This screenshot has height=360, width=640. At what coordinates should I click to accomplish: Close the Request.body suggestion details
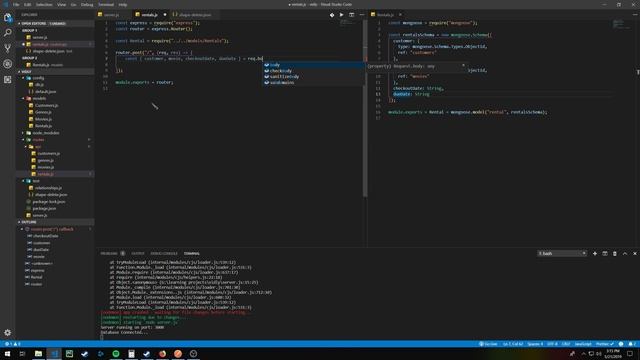[463, 65]
